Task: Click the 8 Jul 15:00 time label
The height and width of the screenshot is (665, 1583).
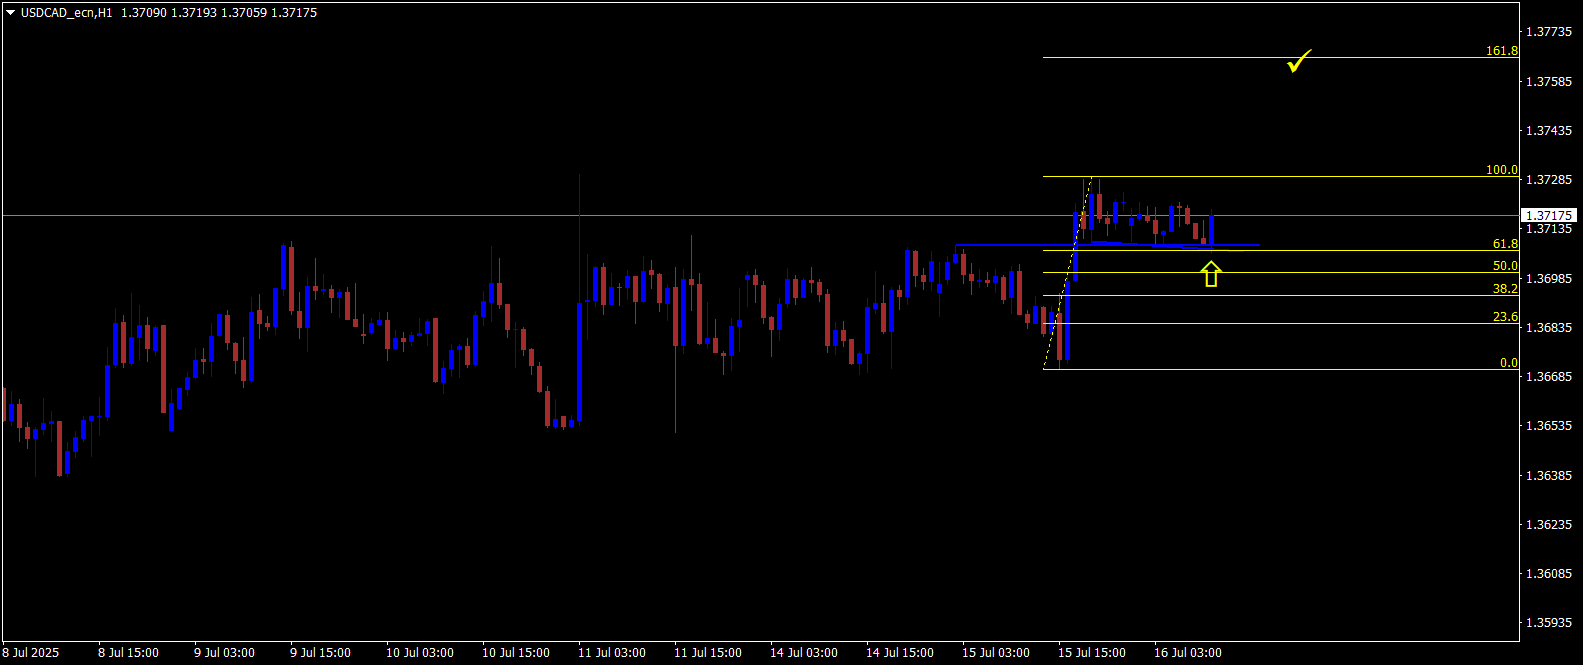Action: 128,653
